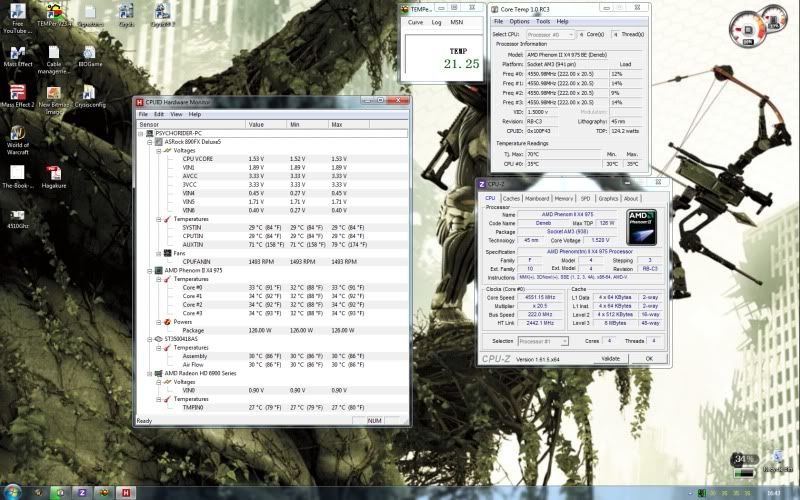The image size is (800, 500).
Task: Open the Options menu in Core Temp
Action: [519, 21]
